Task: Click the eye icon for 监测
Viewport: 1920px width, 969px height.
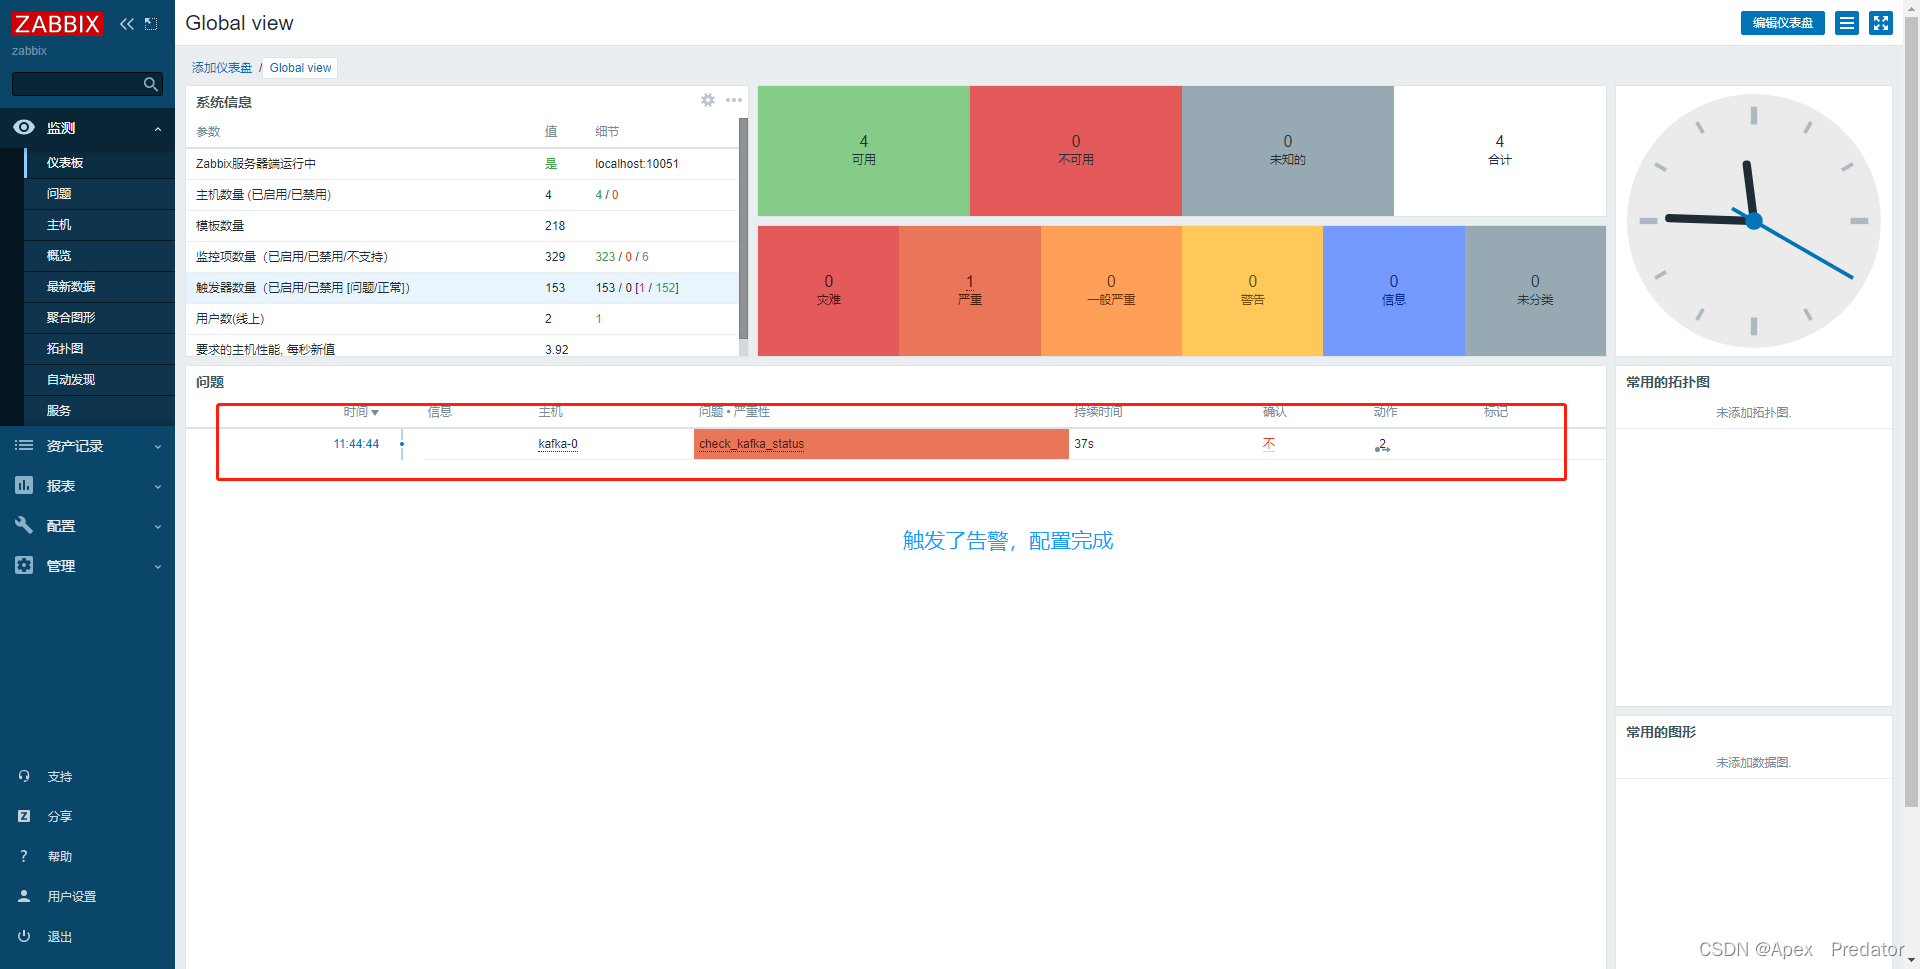Action: click(x=24, y=128)
